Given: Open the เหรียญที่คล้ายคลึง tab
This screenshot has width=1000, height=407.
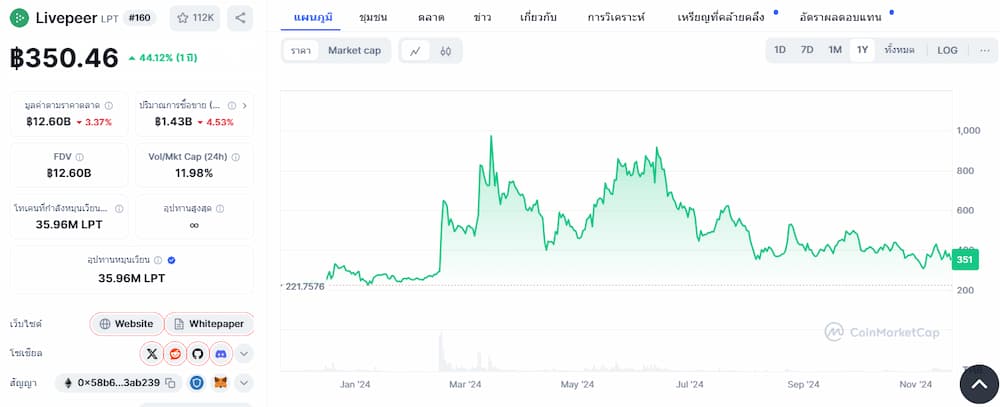Looking at the screenshot, I should [x=721, y=17].
